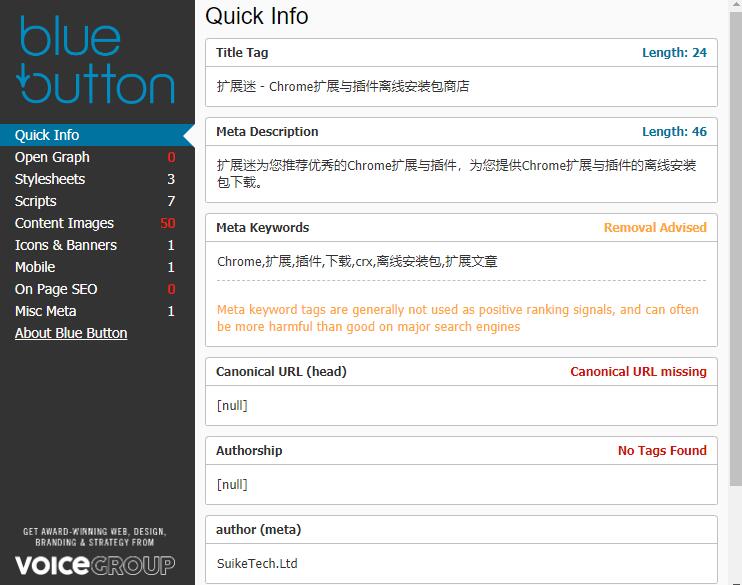Click the Open Graph count 0
Screen dimensions: 742x585
[x=171, y=157]
